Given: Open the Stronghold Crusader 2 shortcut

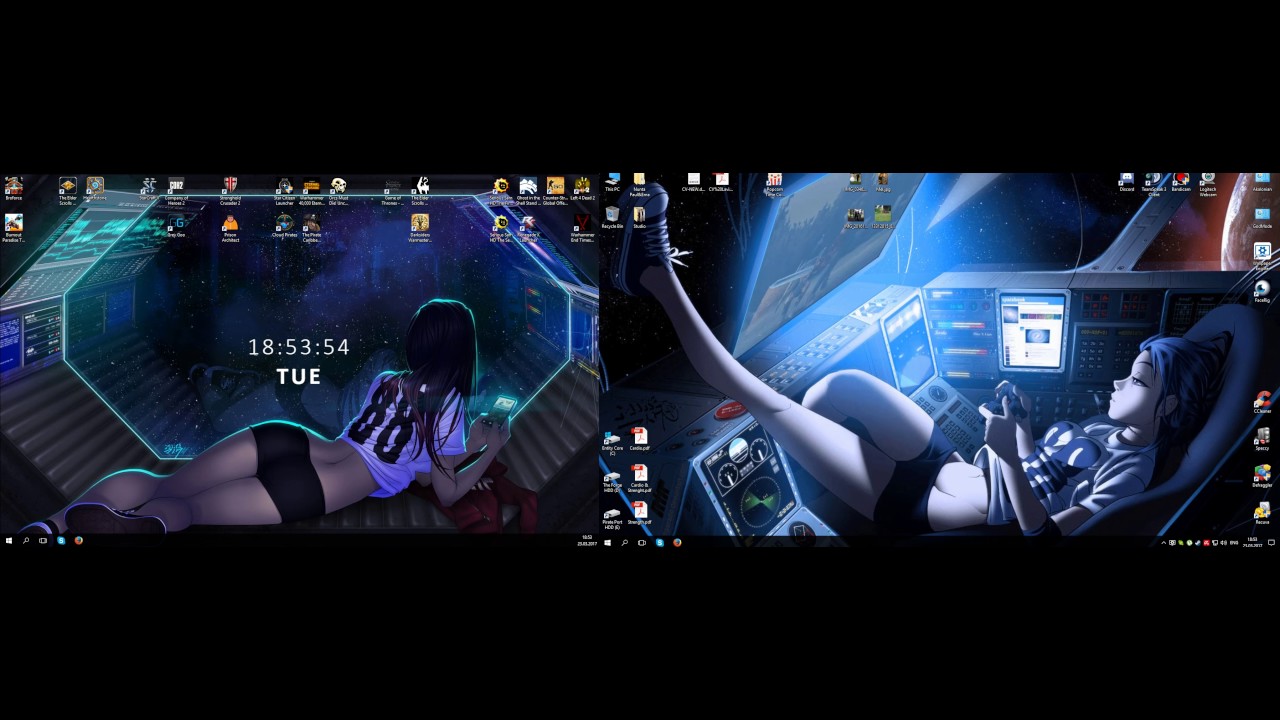Looking at the screenshot, I should [230, 186].
